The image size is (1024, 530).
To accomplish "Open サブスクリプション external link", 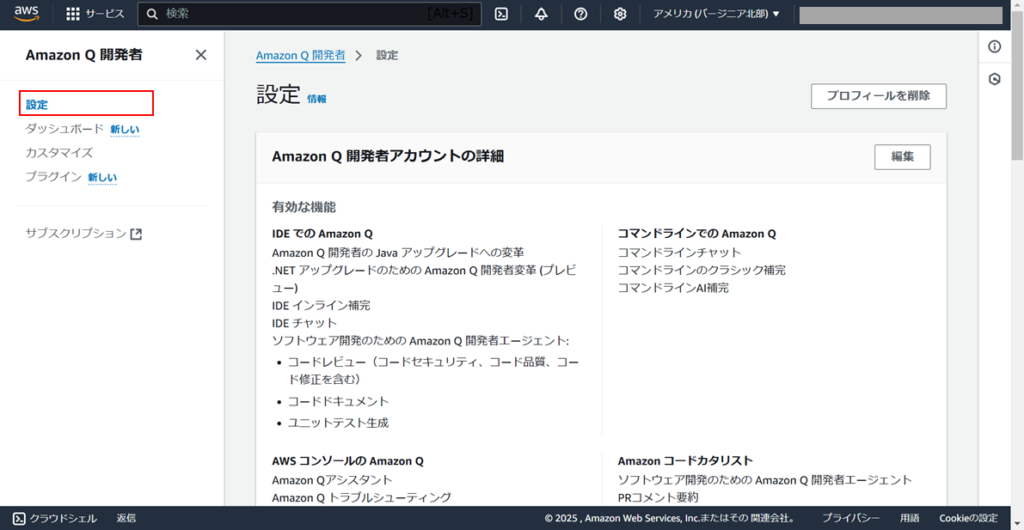I will pyautogui.click(x=84, y=233).
